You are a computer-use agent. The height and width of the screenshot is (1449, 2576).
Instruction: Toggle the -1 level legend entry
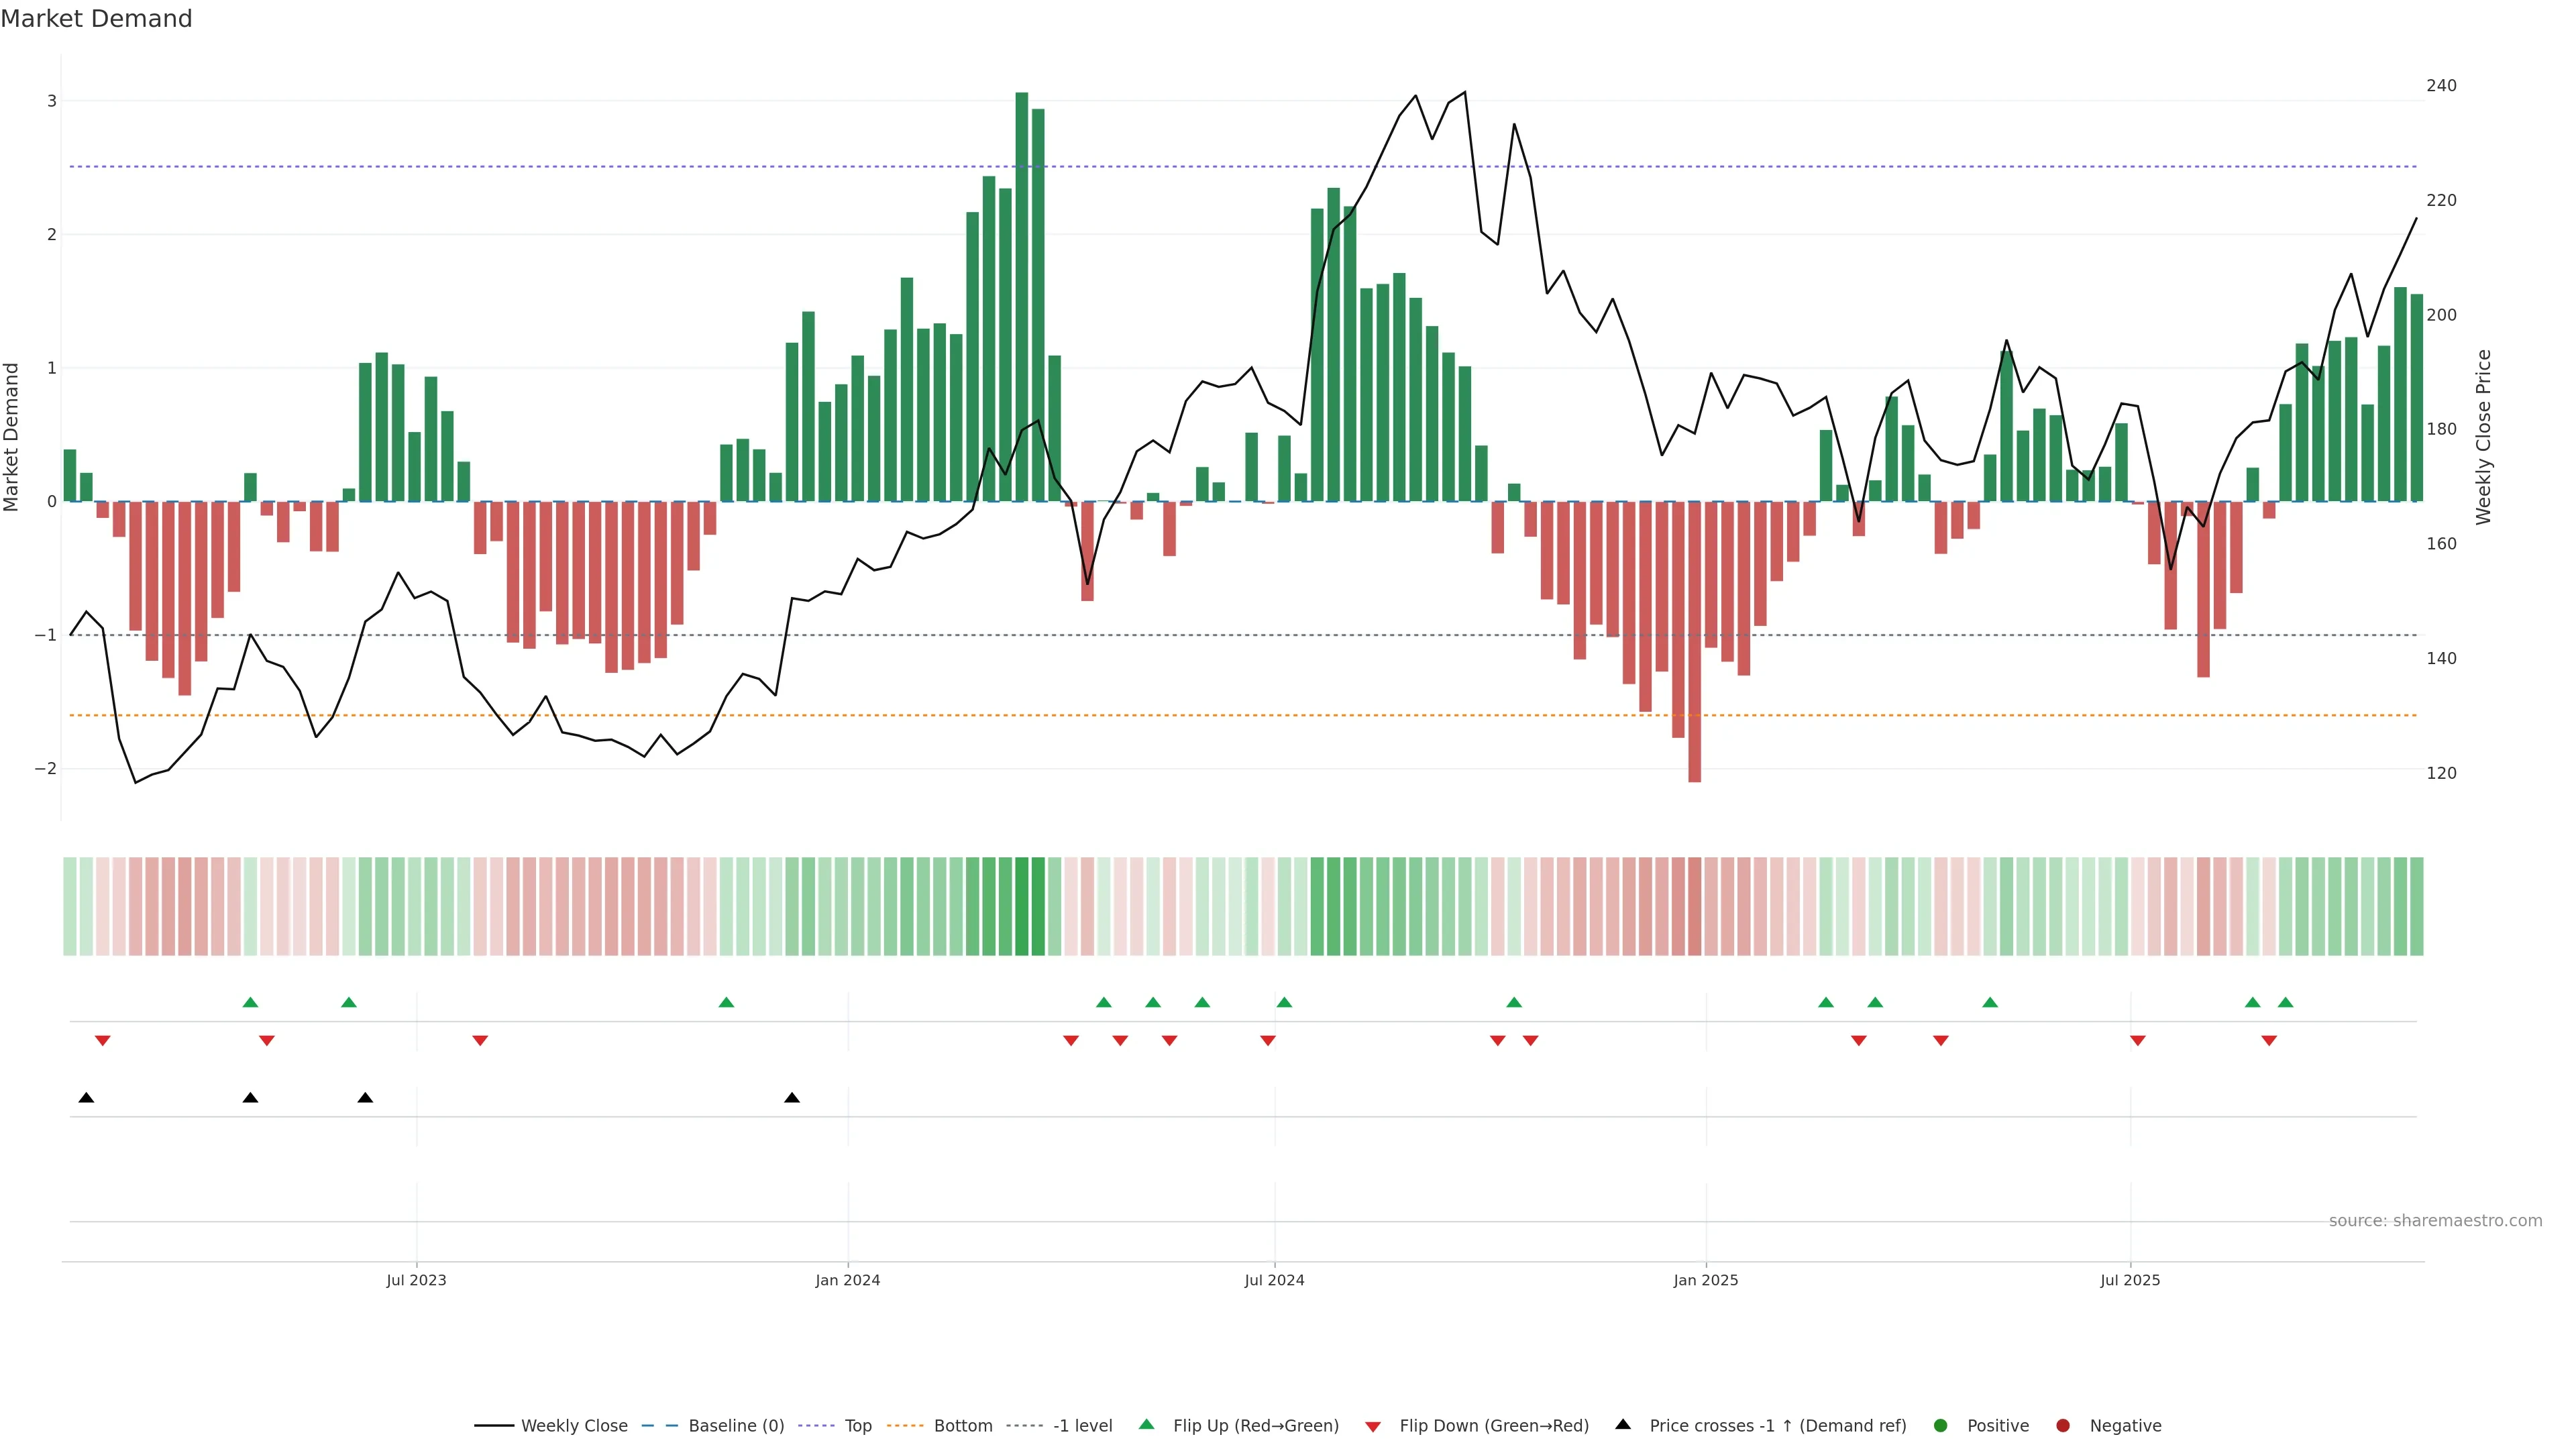(1082, 1426)
